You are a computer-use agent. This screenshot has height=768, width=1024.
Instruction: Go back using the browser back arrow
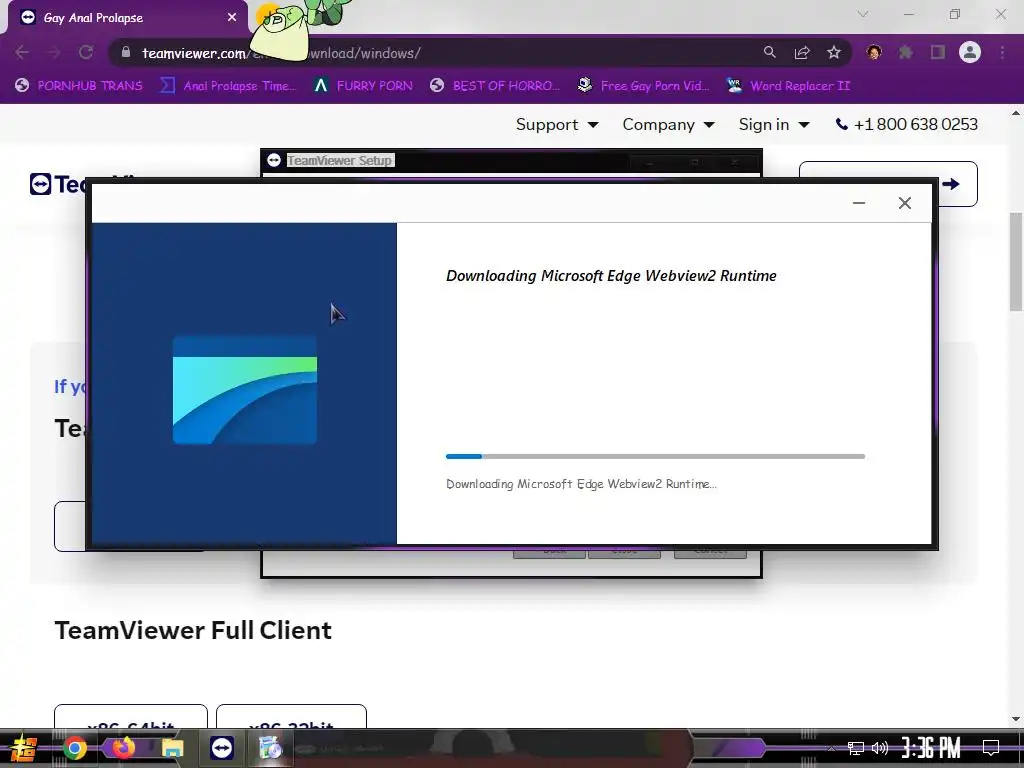click(x=22, y=52)
